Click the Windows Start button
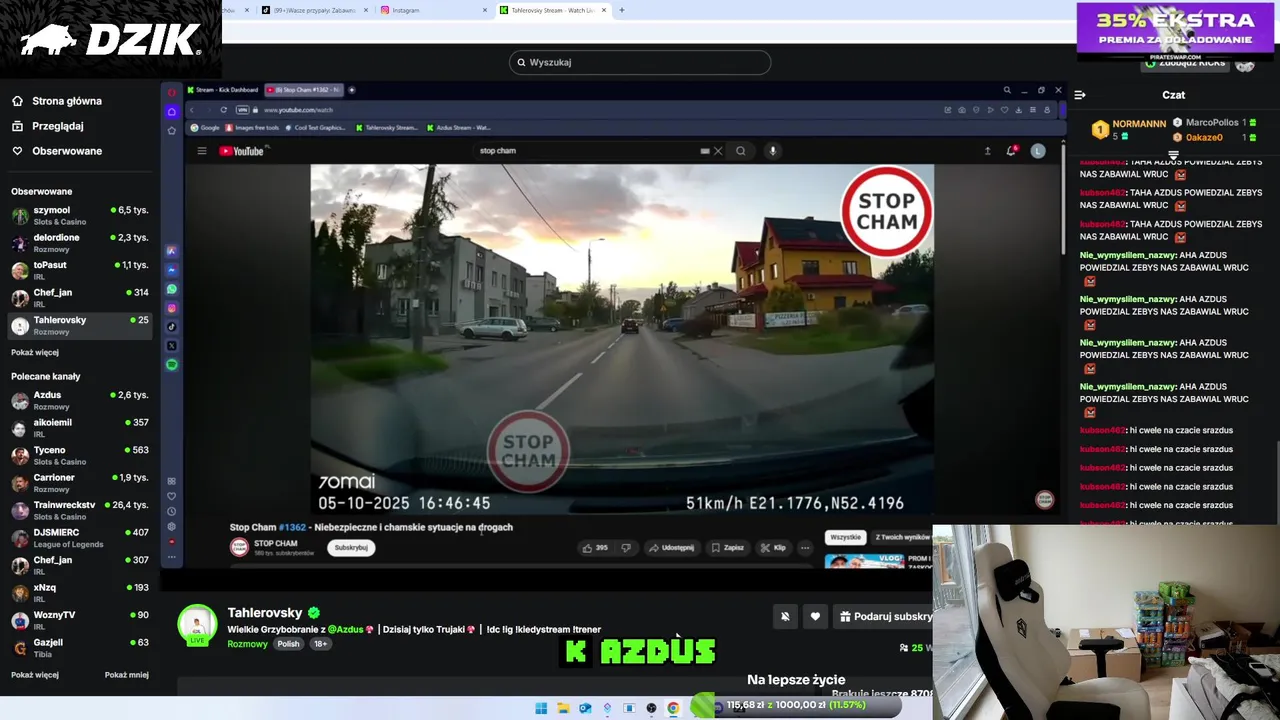Image resolution: width=1280 pixels, height=720 pixels. pyautogui.click(x=541, y=708)
